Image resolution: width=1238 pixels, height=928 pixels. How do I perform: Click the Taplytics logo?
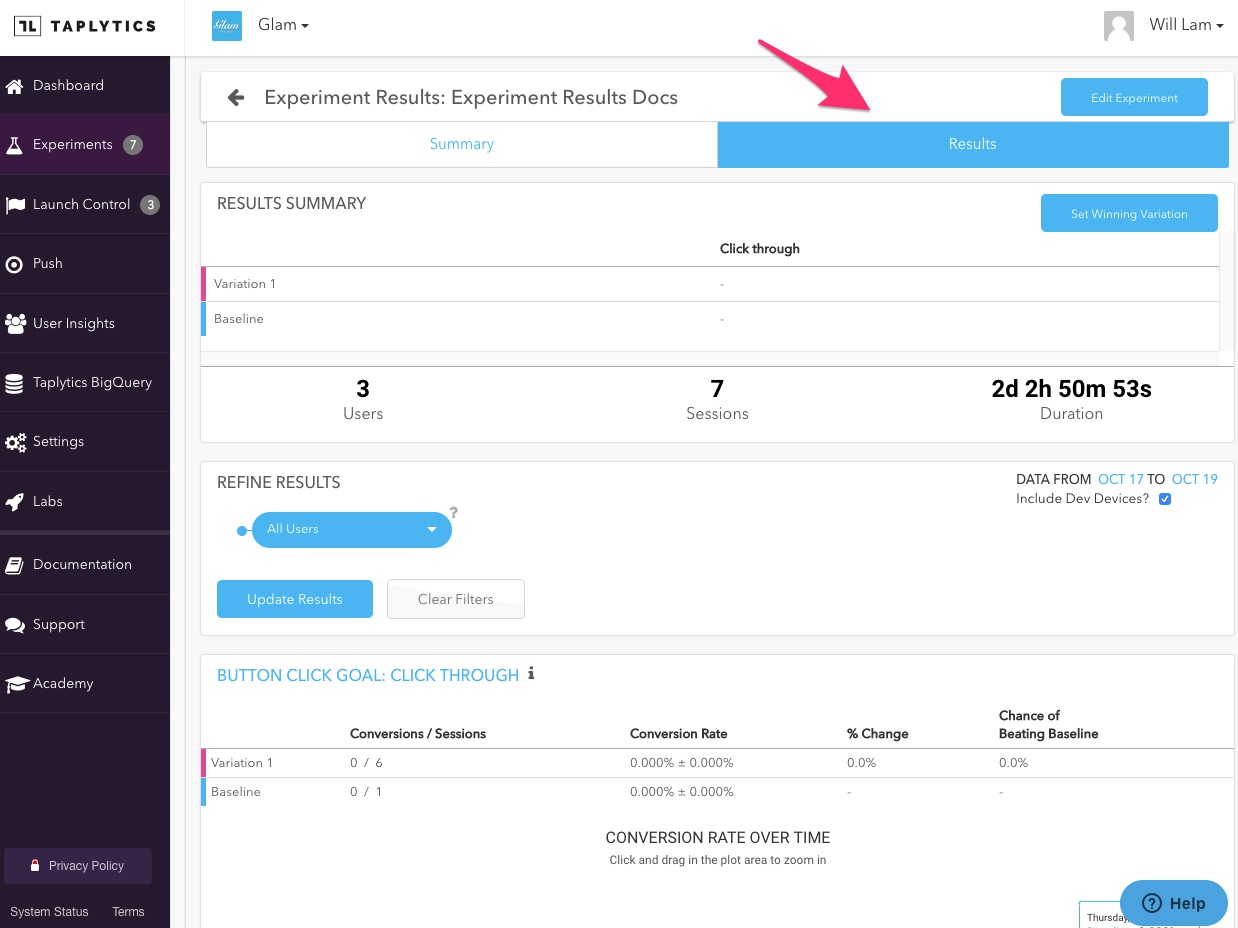84,26
